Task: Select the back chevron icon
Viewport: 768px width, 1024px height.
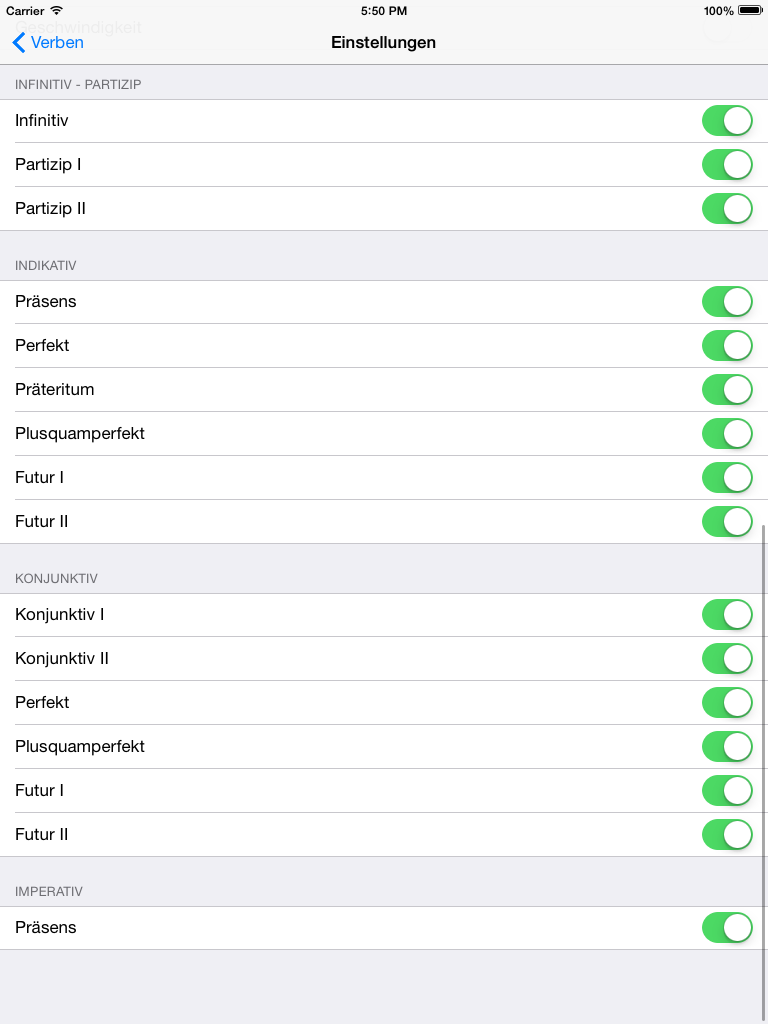Action: click(x=18, y=43)
